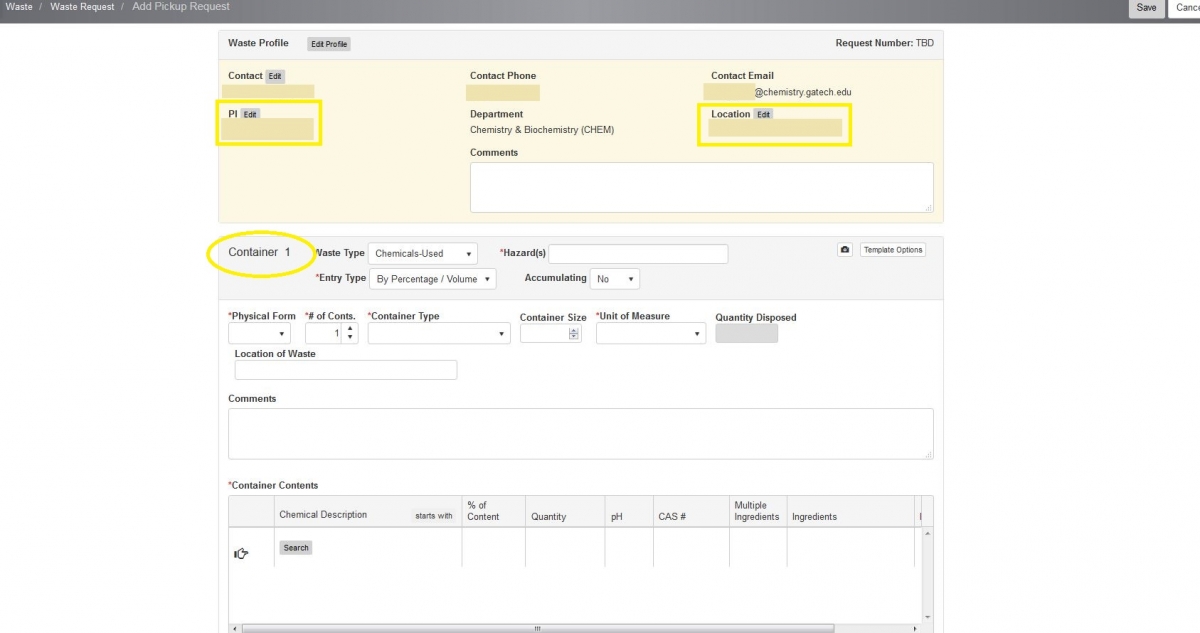Screen dimensions: 1200x633
Task: Select the Physical Form dropdown
Action: tap(259, 334)
